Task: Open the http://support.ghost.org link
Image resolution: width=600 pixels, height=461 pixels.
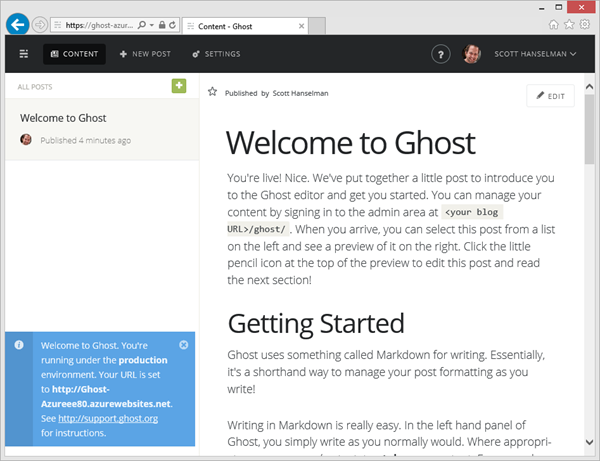Action: click(108, 419)
